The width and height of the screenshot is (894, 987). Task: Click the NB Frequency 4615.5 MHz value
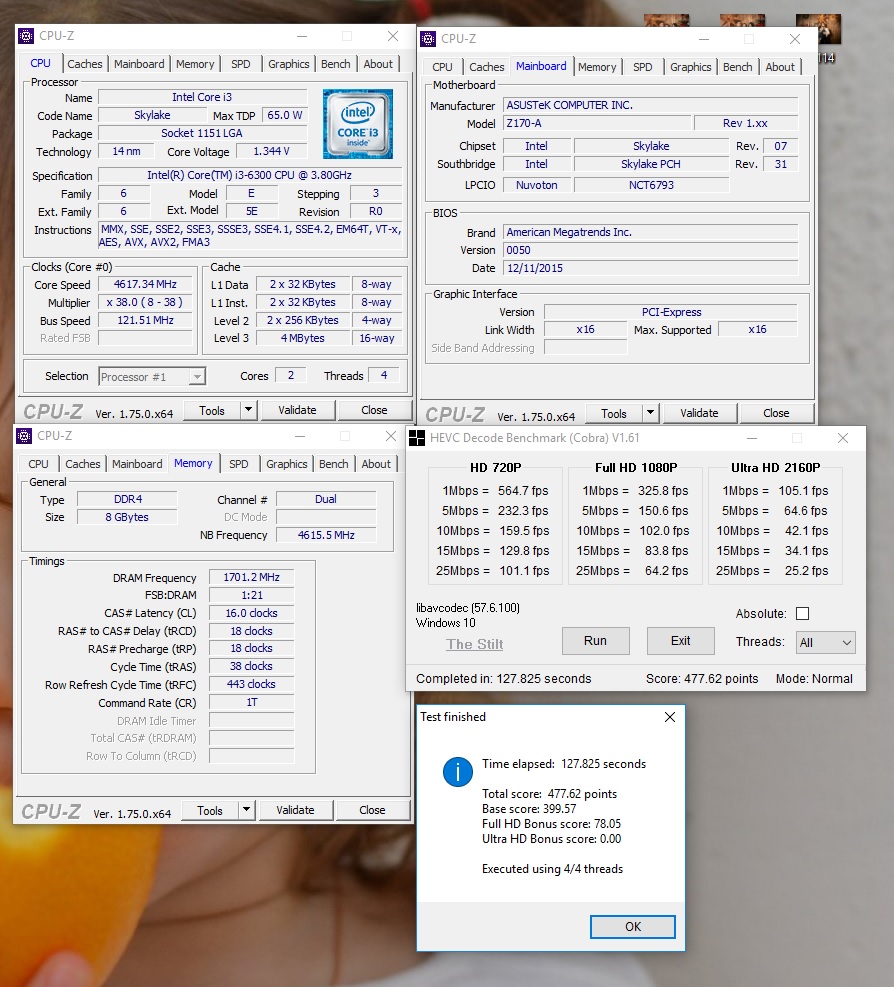[x=326, y=535]
